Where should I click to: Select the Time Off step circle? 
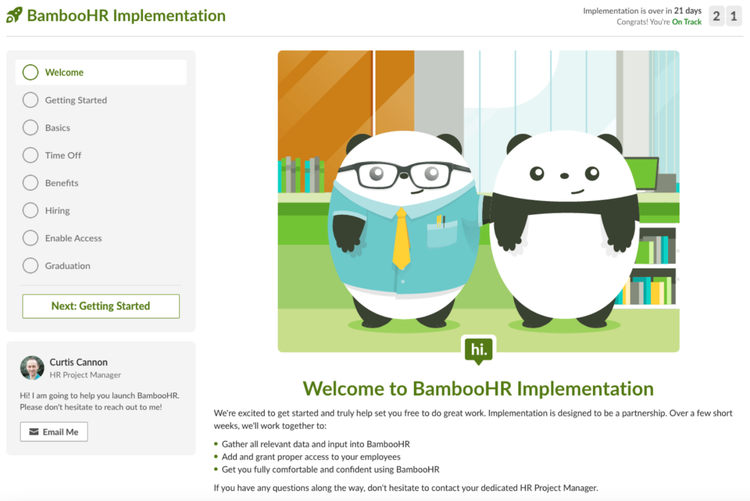[x=30, y=155]
